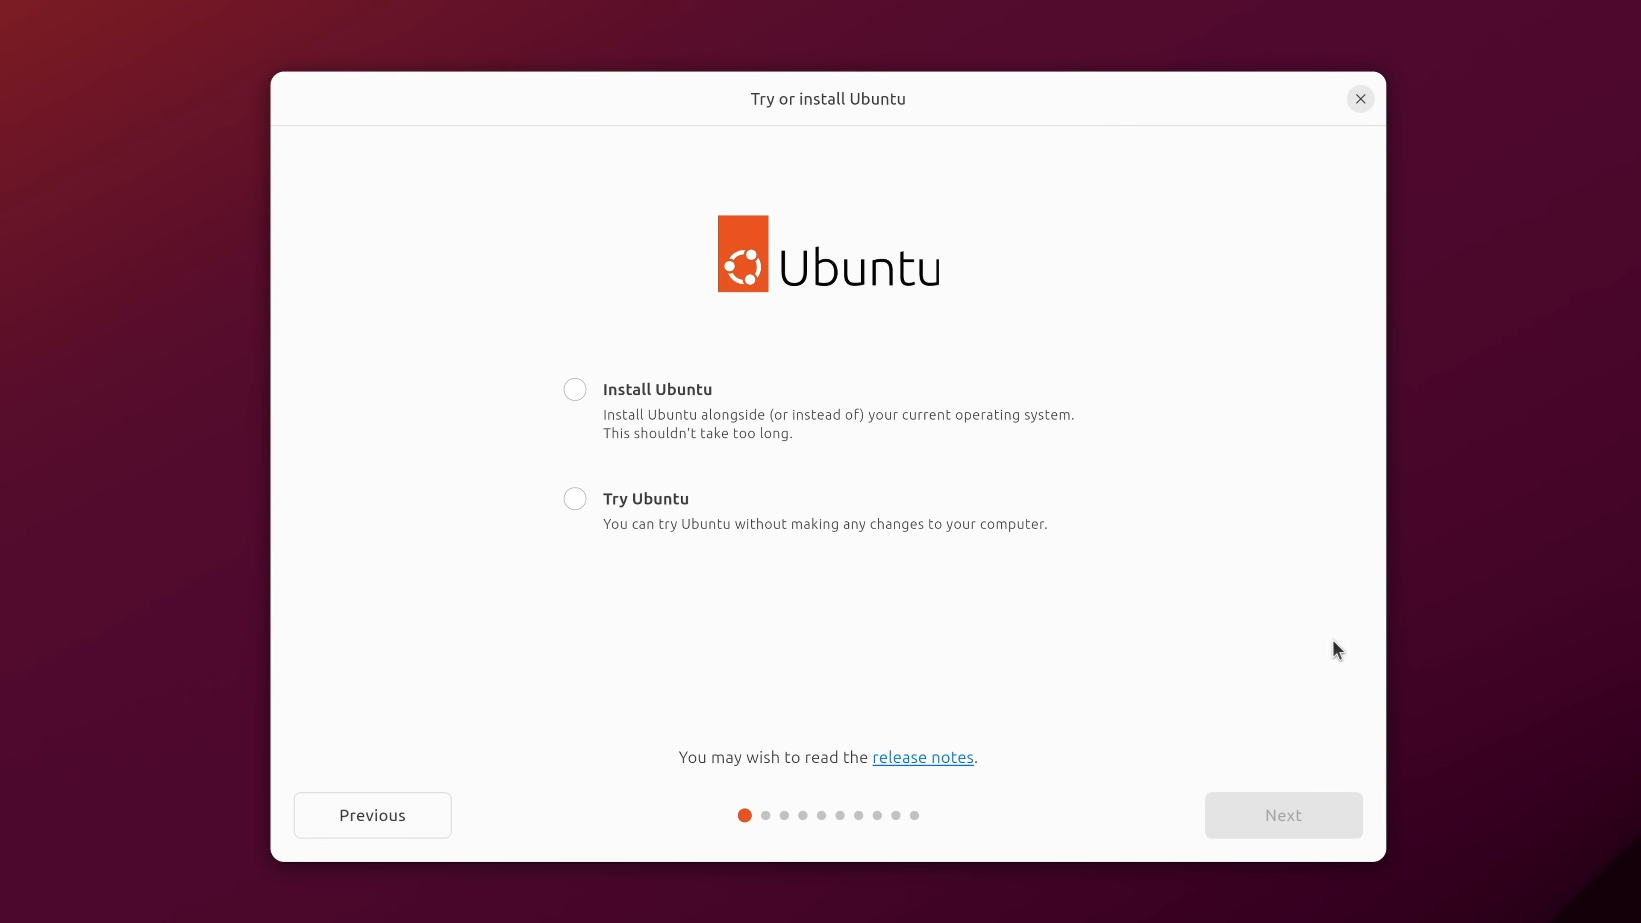Click the orange first-step progress dot
1641x923 pixels.
[745, 816]
